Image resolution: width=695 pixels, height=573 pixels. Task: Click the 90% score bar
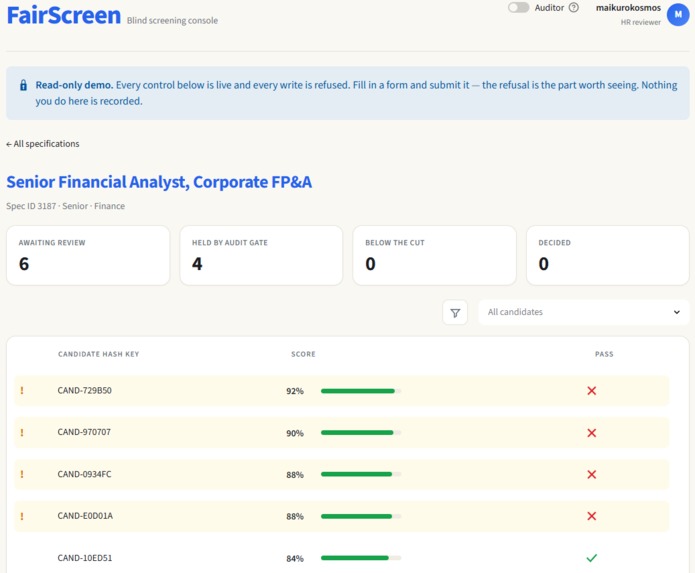click(x=361, y=433)
